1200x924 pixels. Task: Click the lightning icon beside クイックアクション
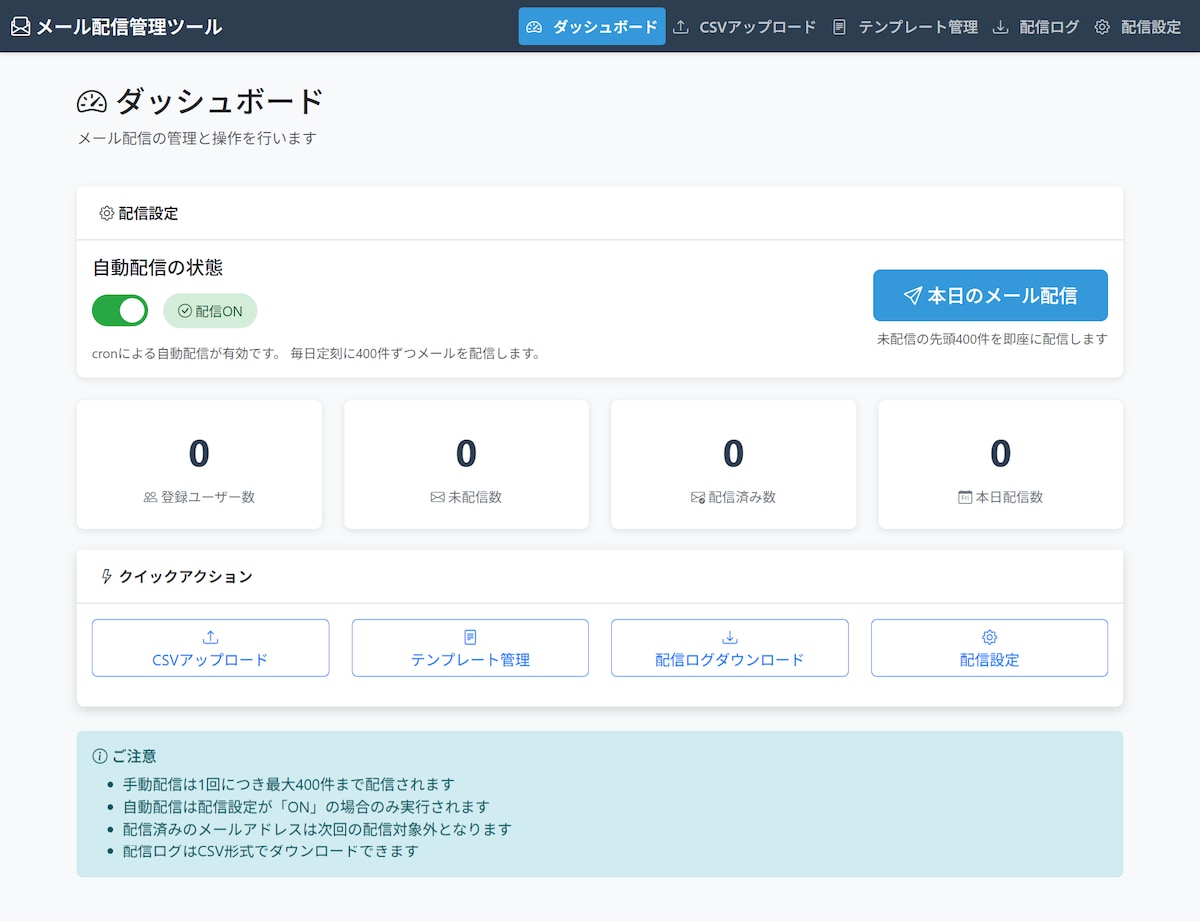point(107,576)
